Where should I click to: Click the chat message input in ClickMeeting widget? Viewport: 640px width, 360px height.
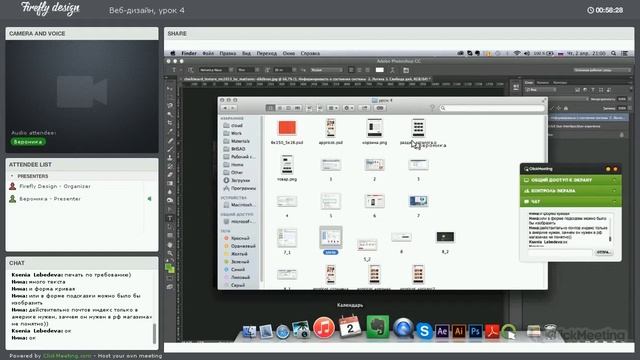pyautogui.click(x=560, y=252)
